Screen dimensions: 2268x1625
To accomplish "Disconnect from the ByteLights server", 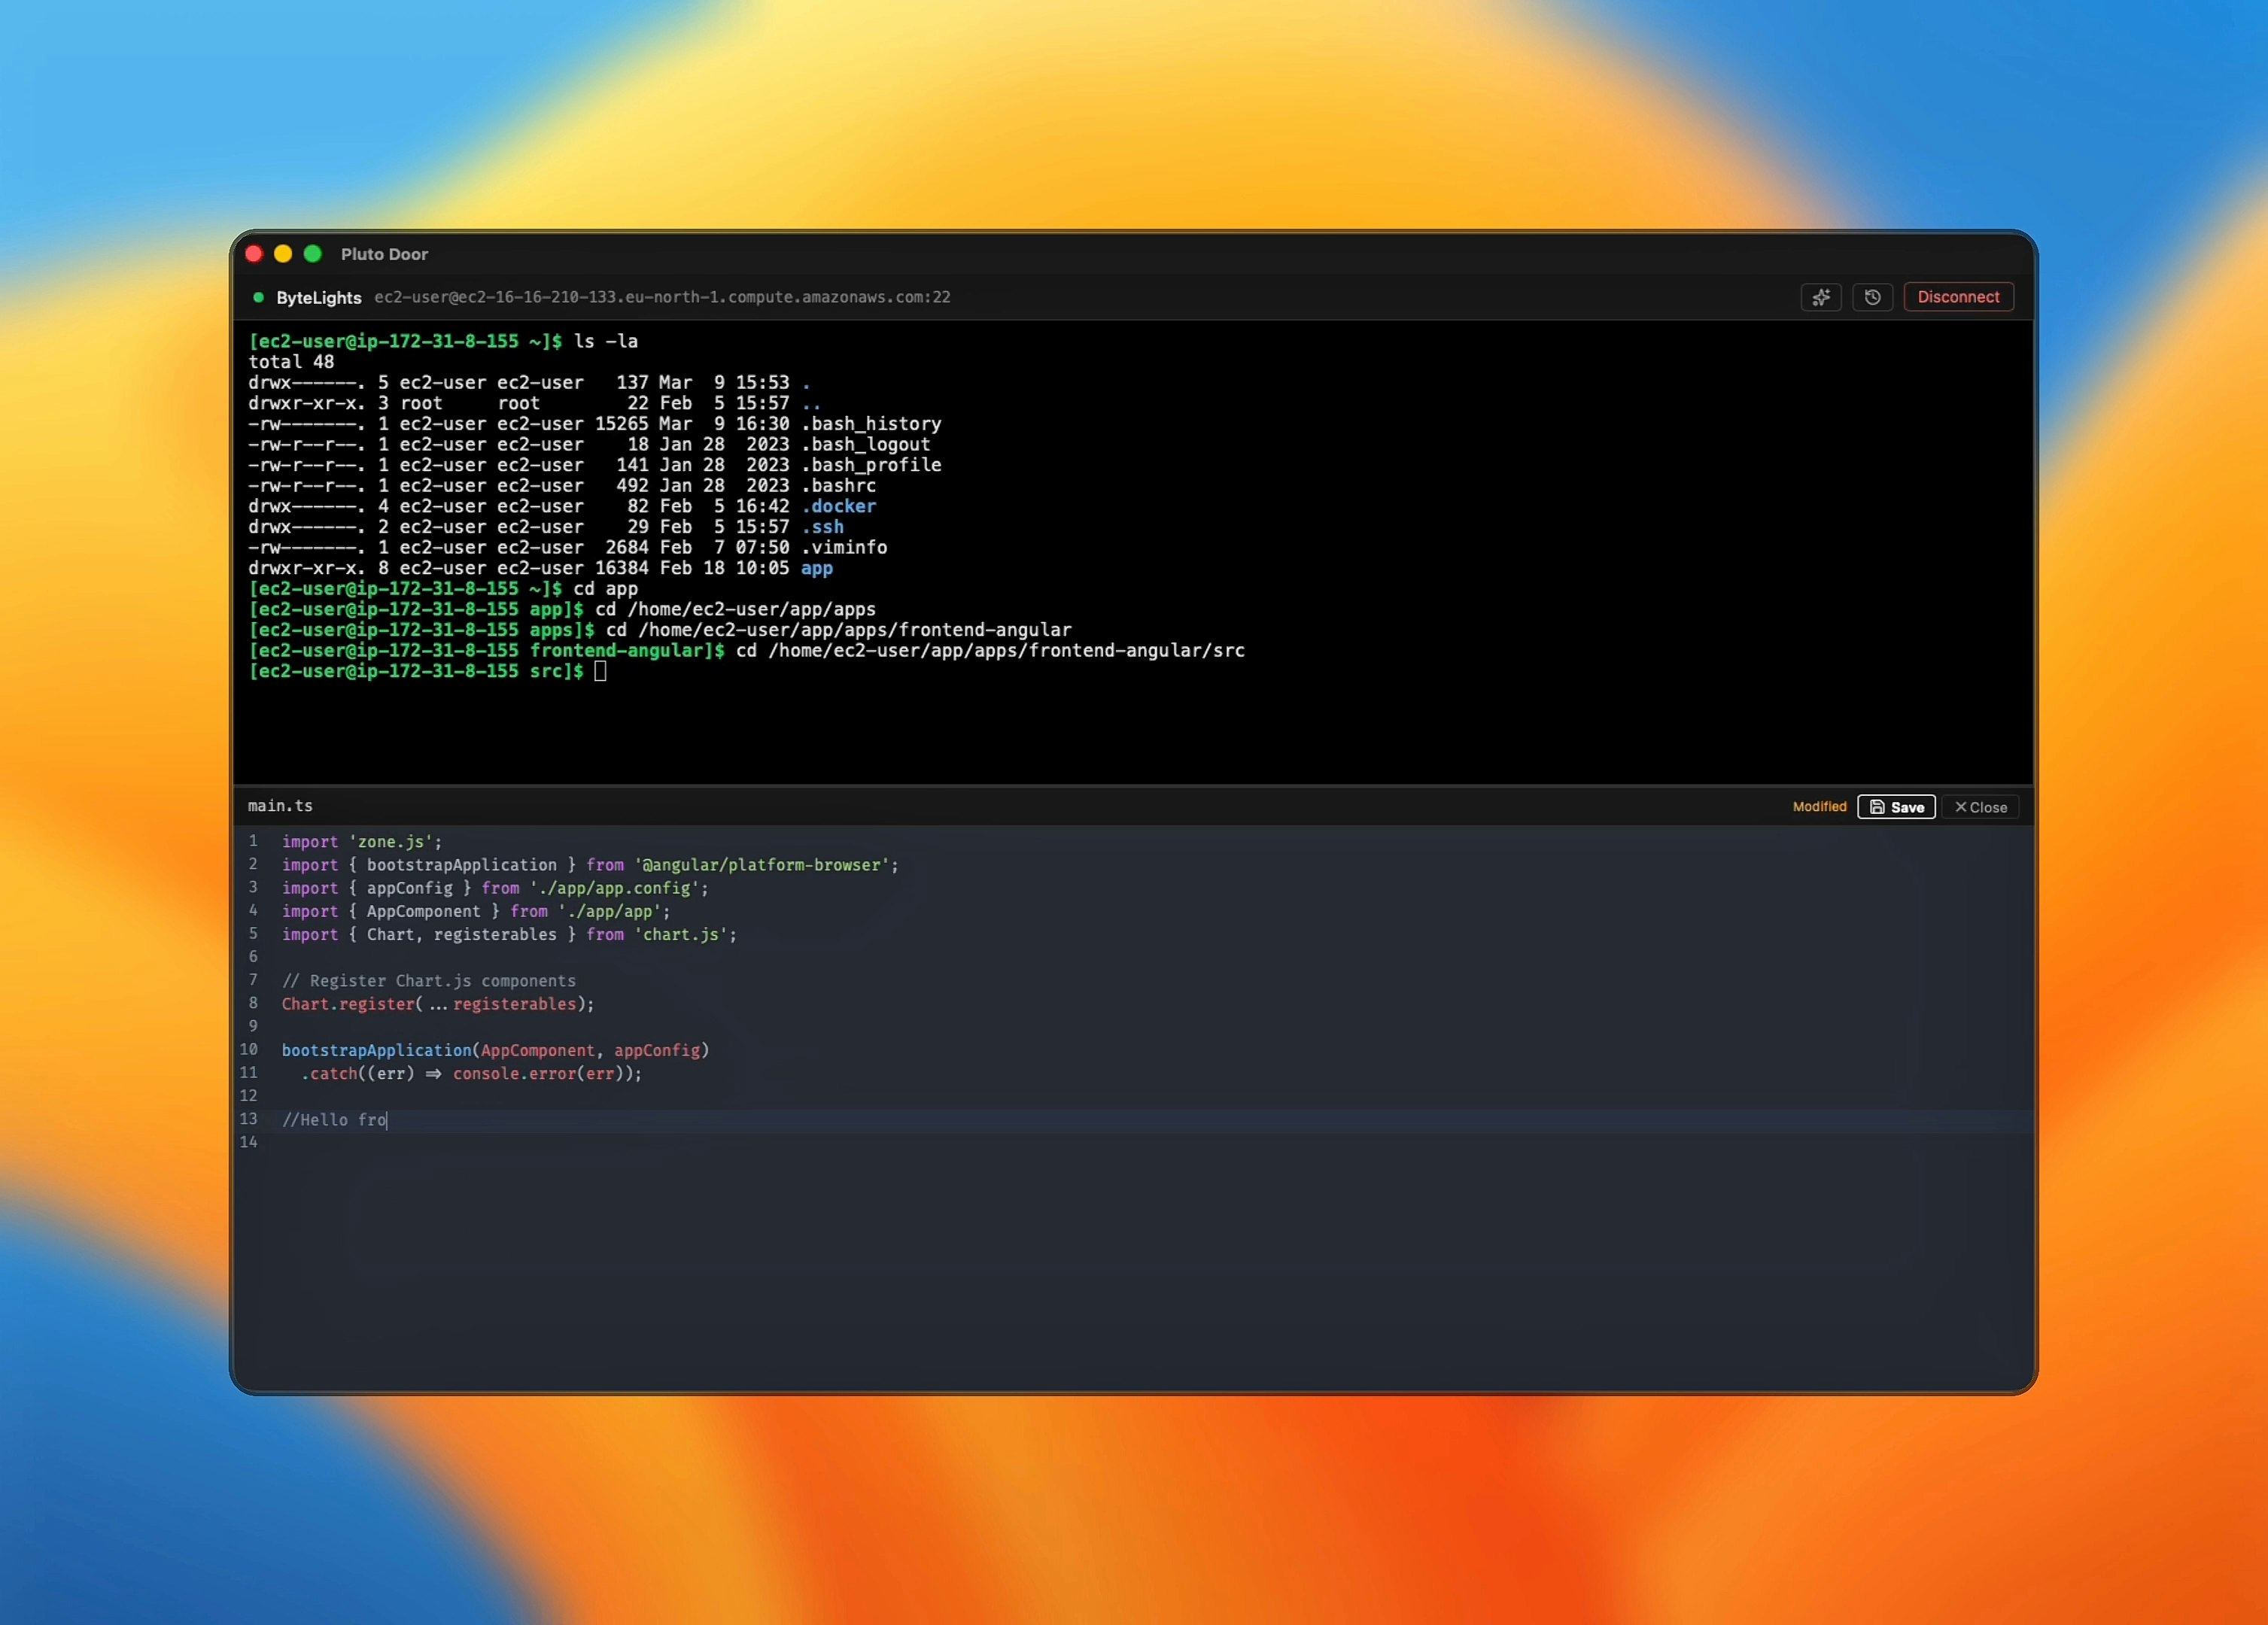I will (x=1957, y=297).
